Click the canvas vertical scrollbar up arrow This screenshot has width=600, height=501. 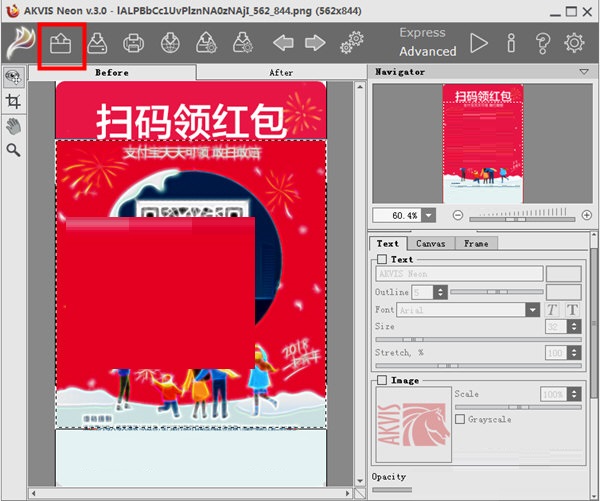(360, 87)
